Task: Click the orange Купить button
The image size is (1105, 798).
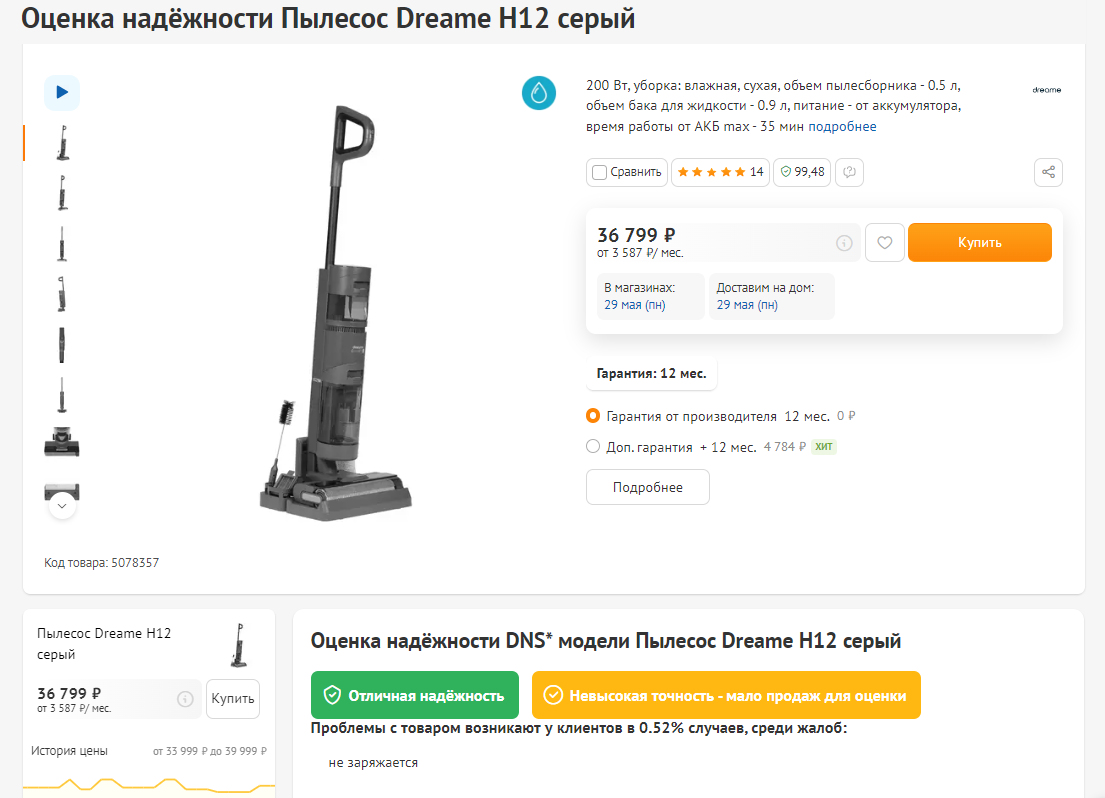Action: pyautogui.click(x=980, y=243)
